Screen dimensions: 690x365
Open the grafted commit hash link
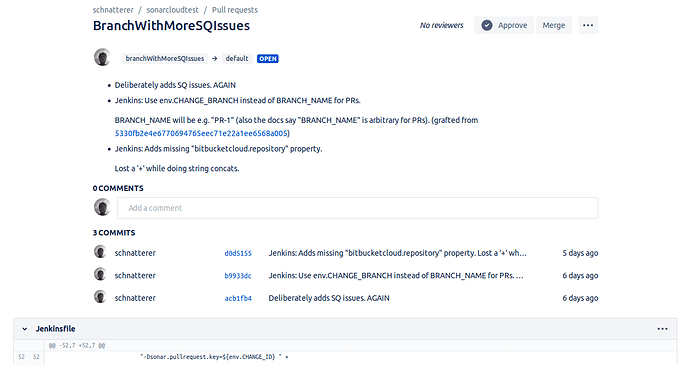[201, 133]
